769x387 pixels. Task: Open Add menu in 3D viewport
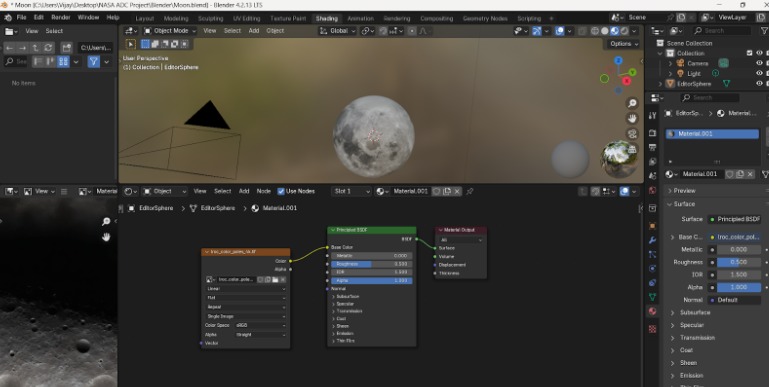point(254,31)
